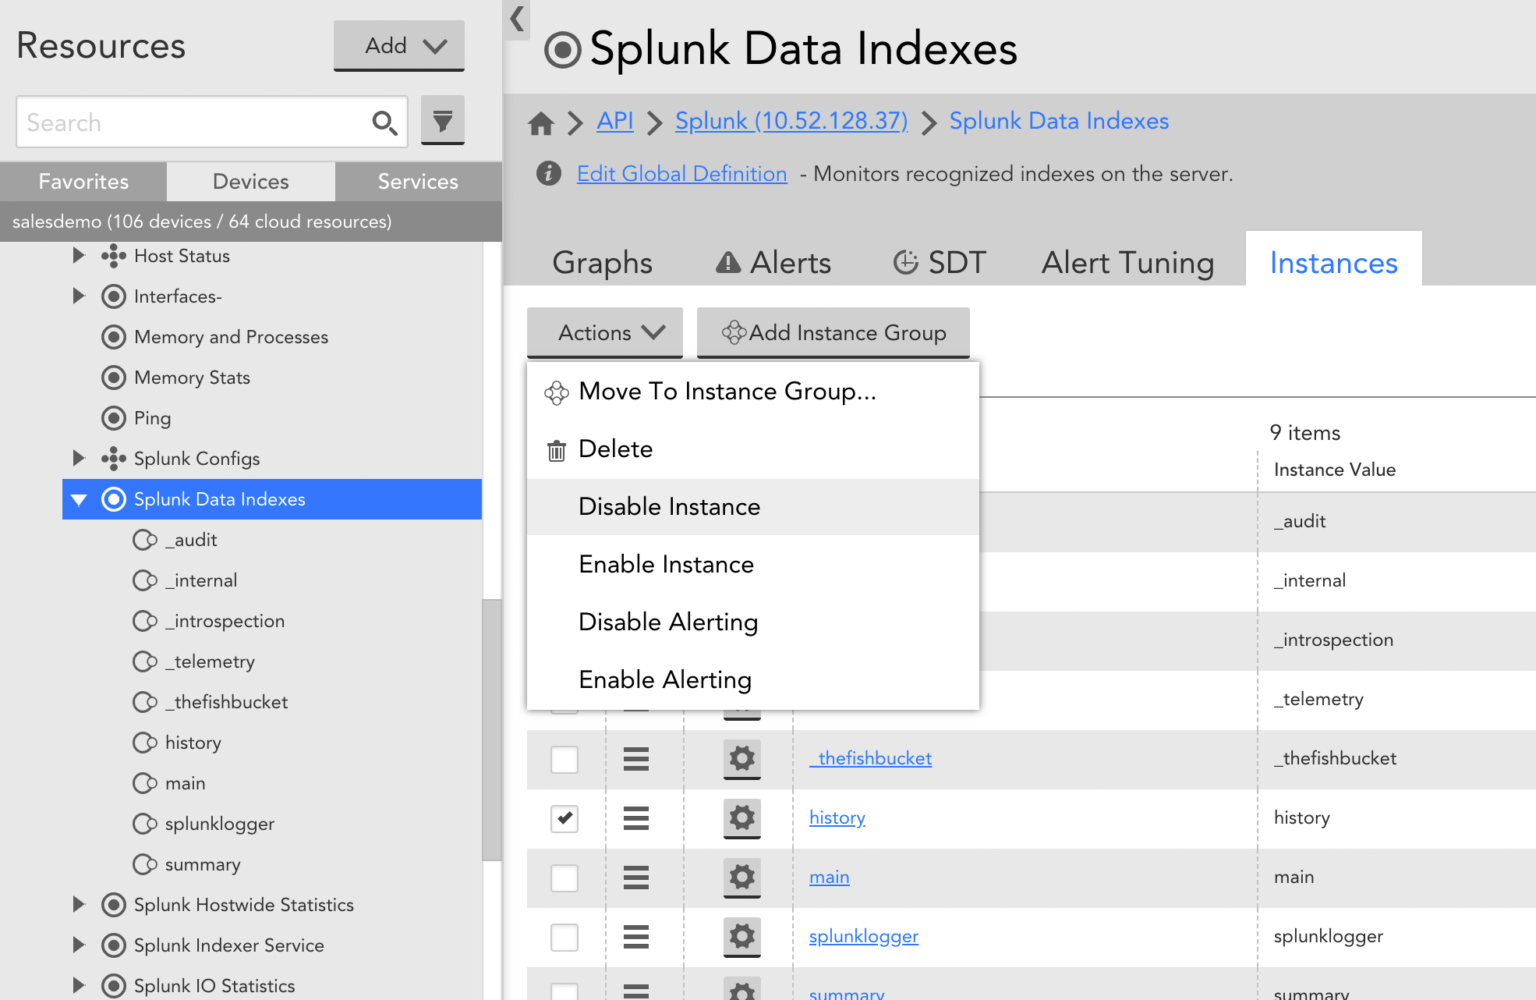Uncheck the history instance checkbox
Screen dimensions: 1536x1000
pyautogui.click(x=564, y=818)
